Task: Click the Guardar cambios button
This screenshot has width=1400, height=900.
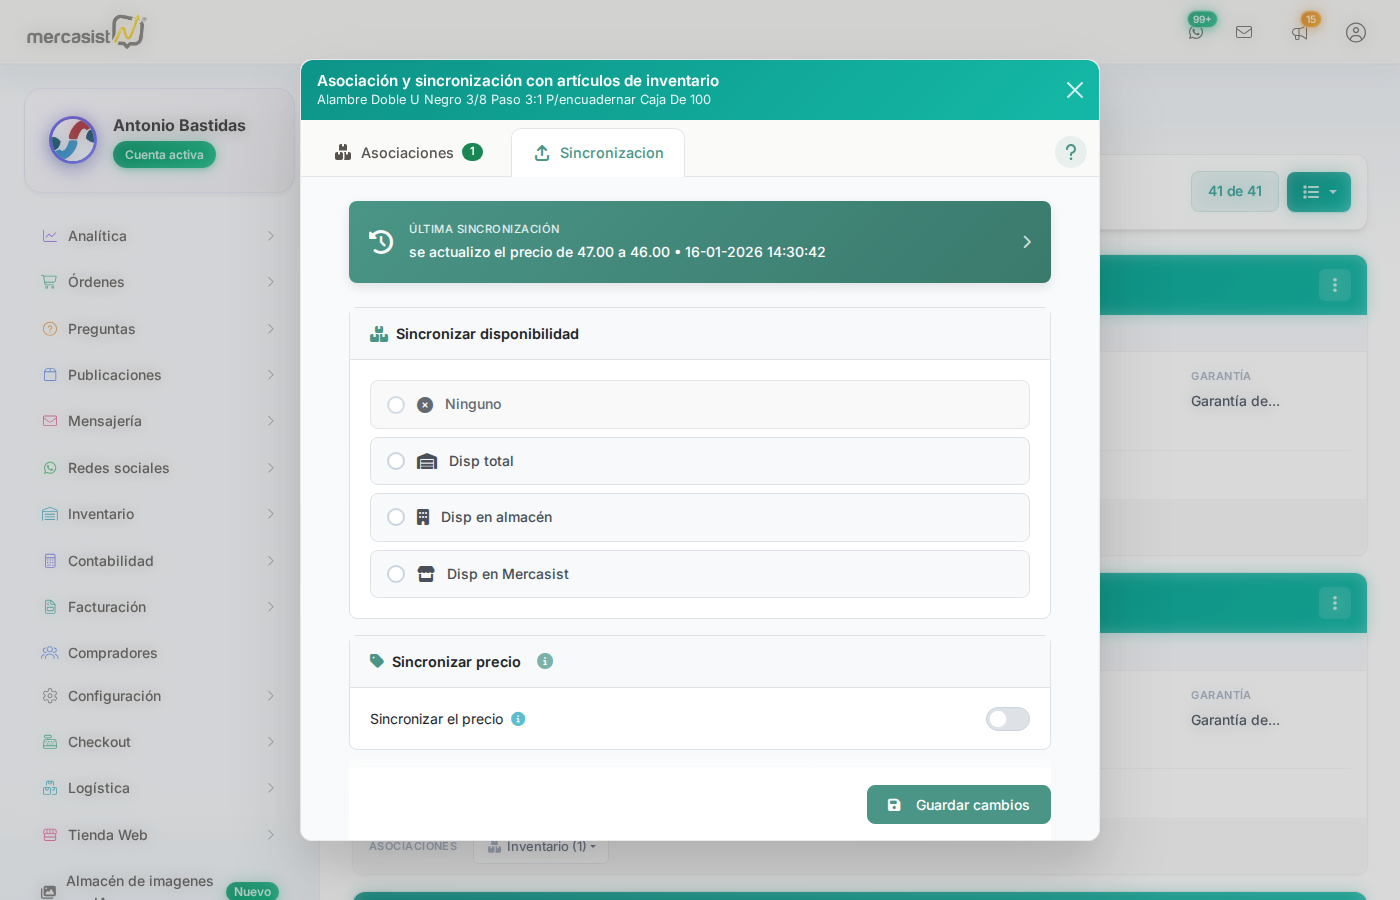Action: pyautogui.click(x=958, y=805)
